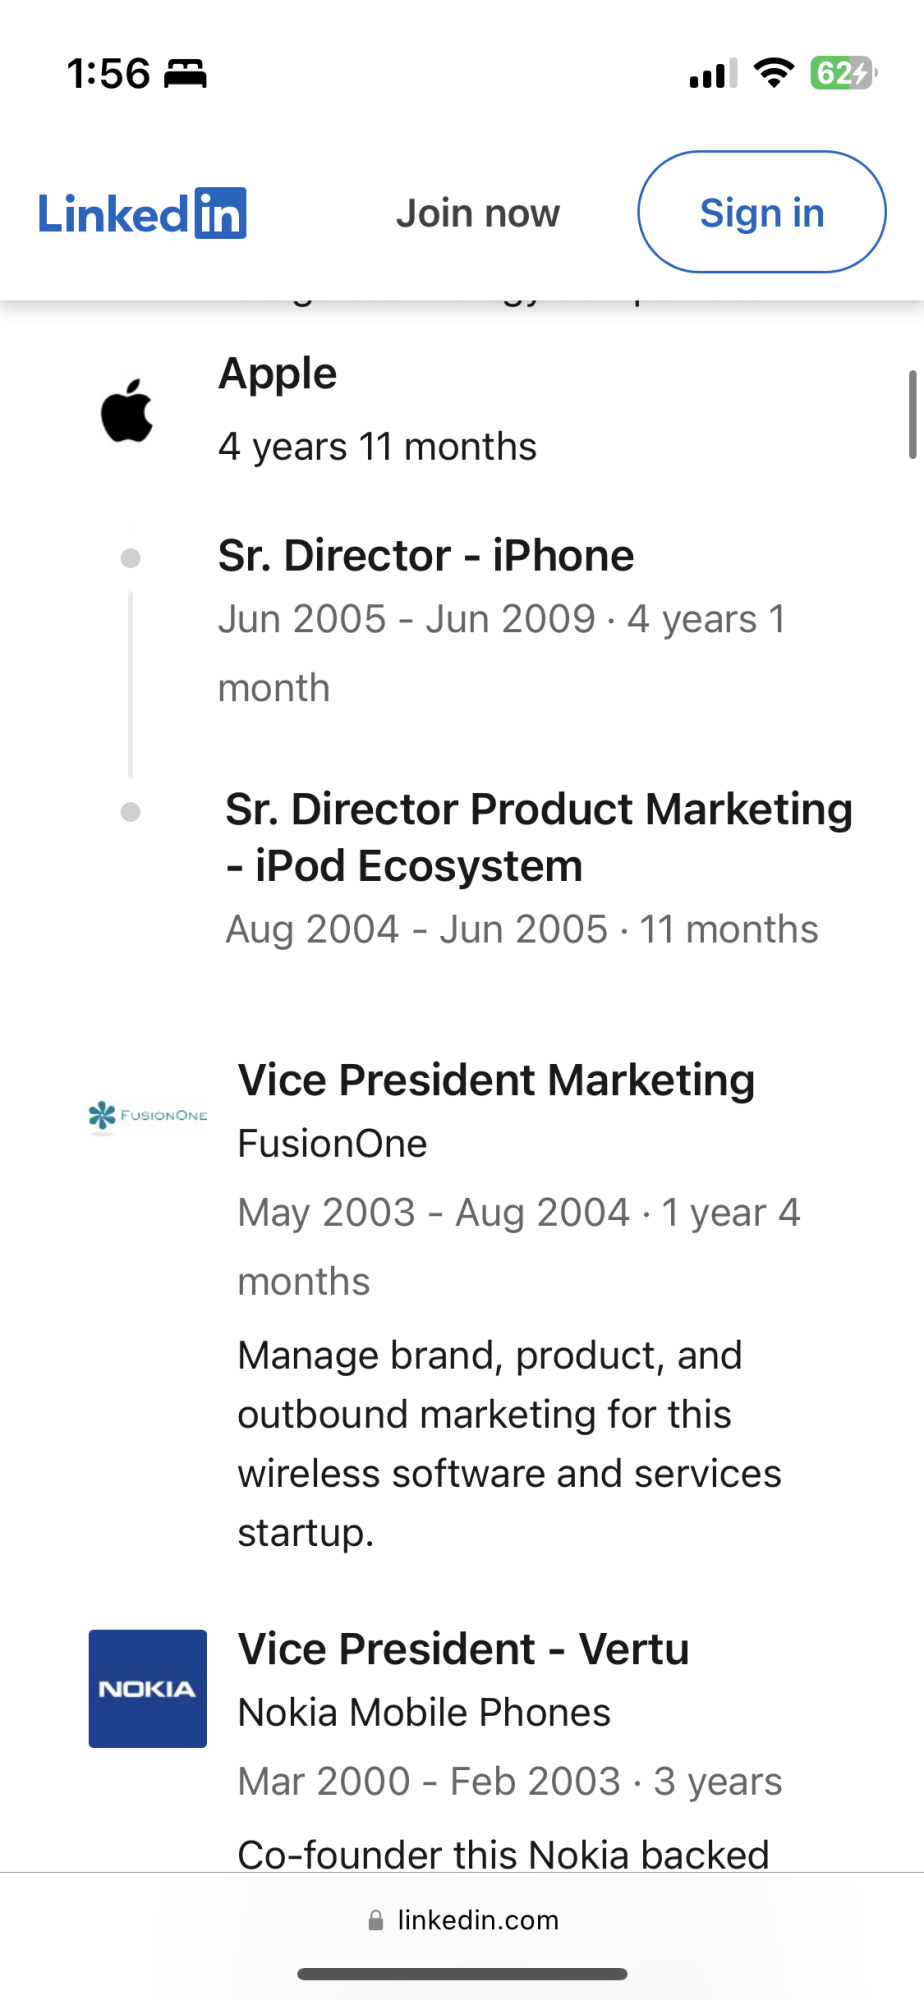This screenshot has height=2000, width=924.
Task: Select the Sr. Director - iPhone position
Action: [x=426, y=556]
